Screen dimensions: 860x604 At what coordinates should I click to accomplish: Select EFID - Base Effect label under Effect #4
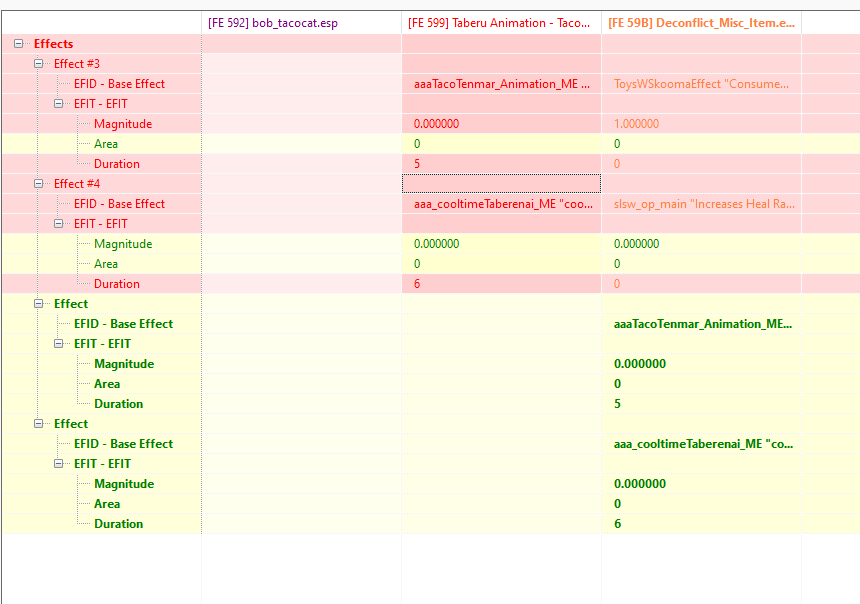pyautogui.click(x=119, y=204)
